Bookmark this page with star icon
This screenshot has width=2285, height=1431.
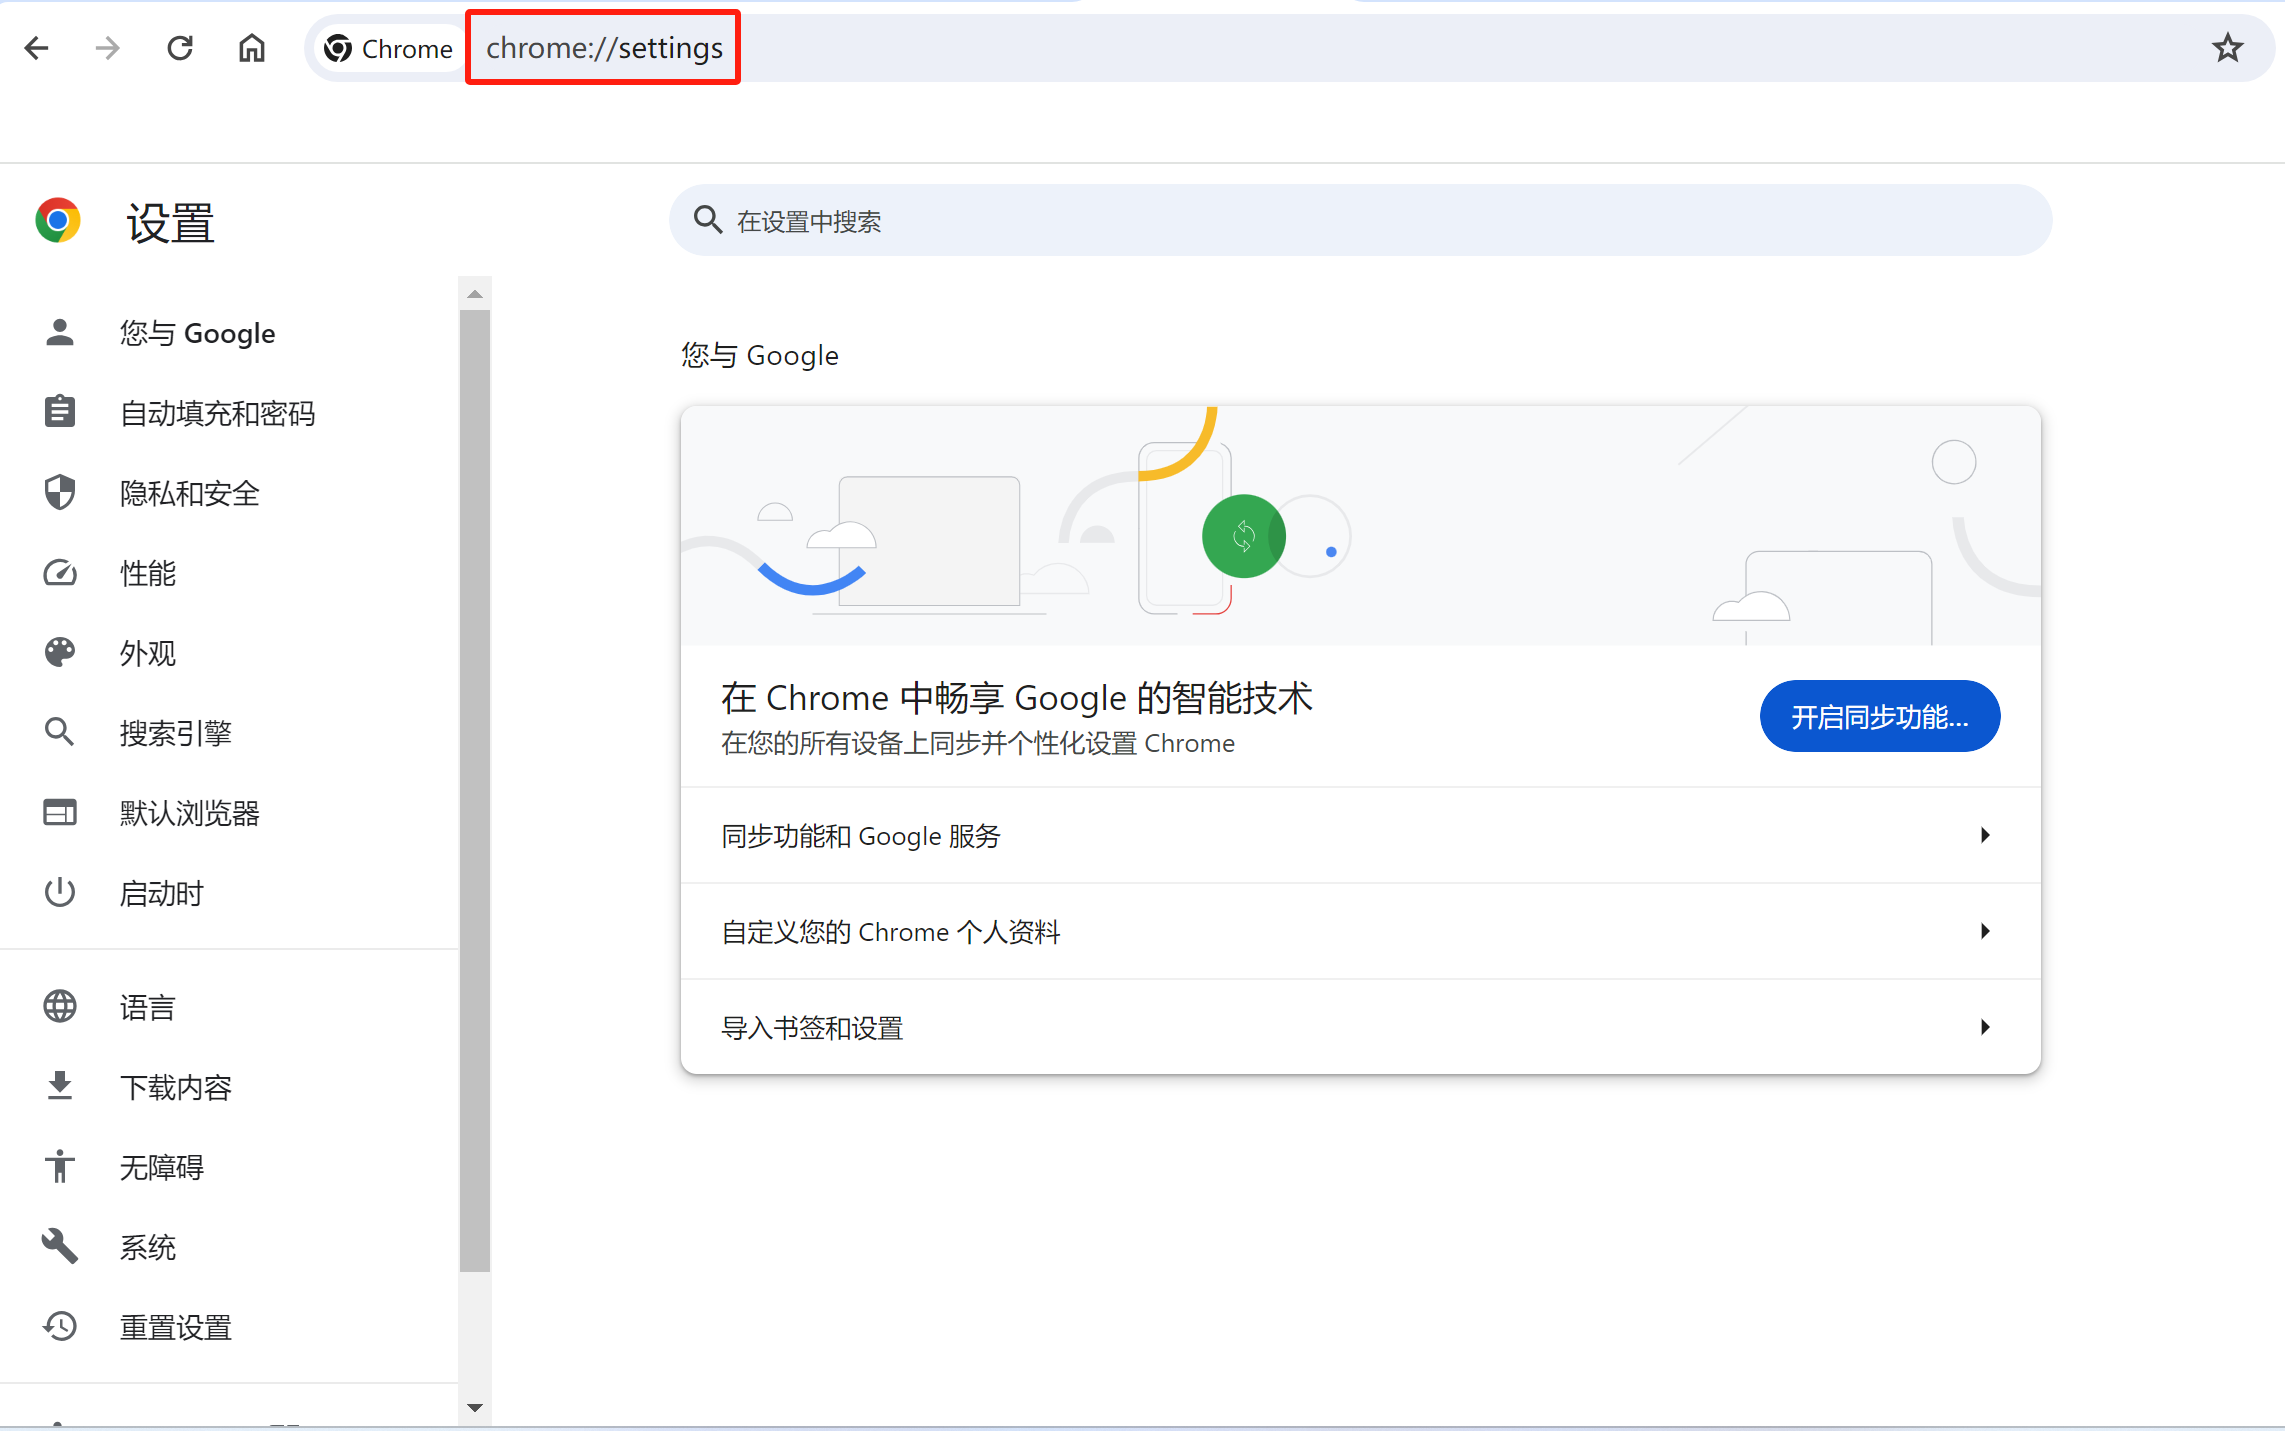pyautogui.click(x=2227, y=48)
